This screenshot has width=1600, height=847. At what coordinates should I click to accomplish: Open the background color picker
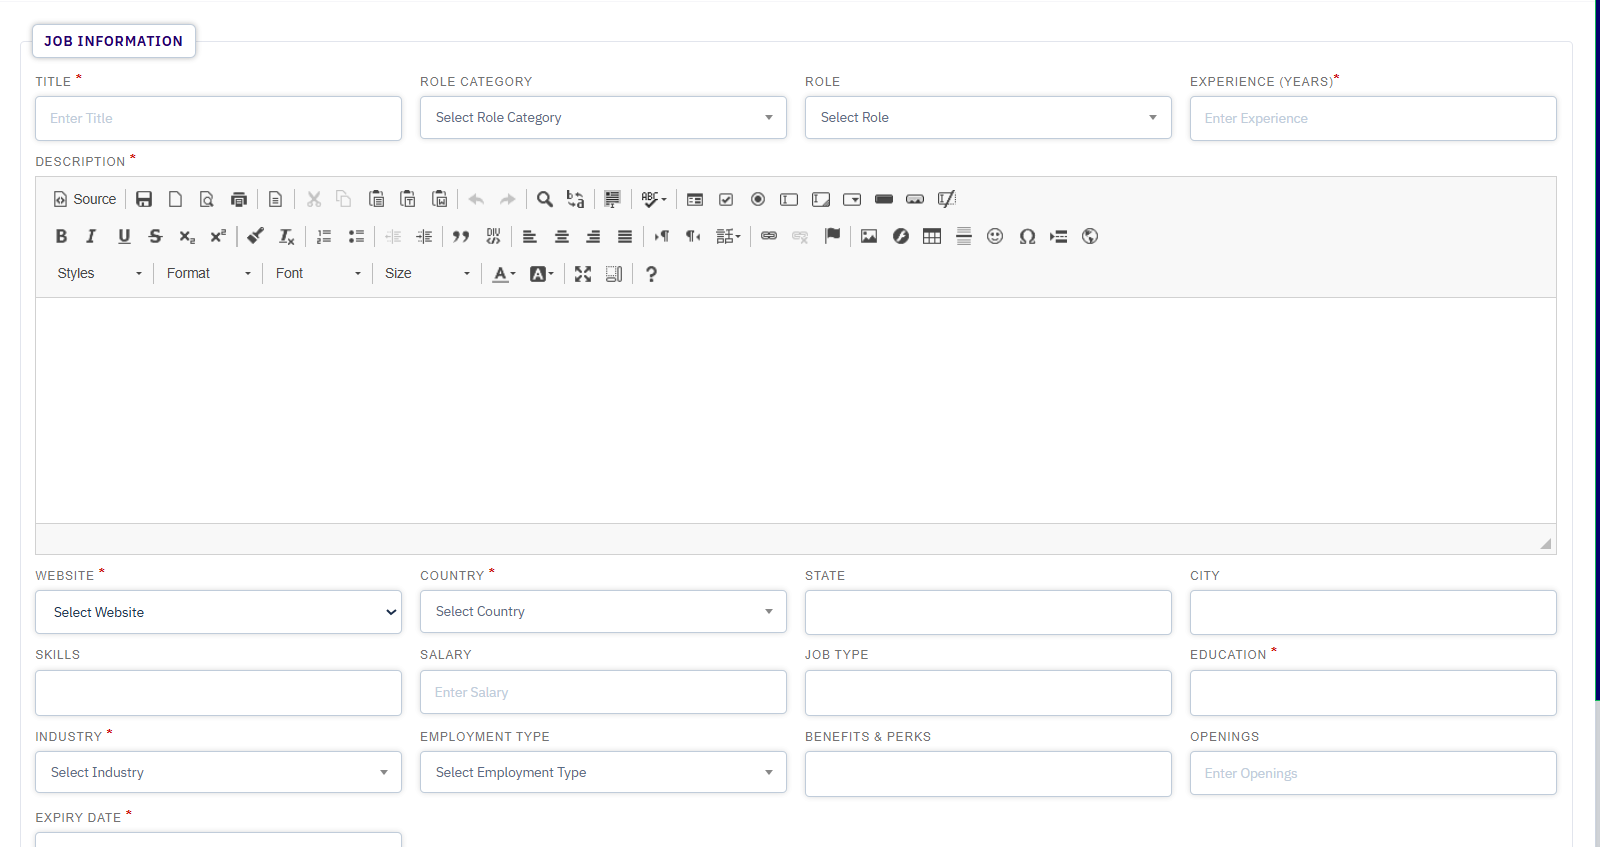point(541,274)
